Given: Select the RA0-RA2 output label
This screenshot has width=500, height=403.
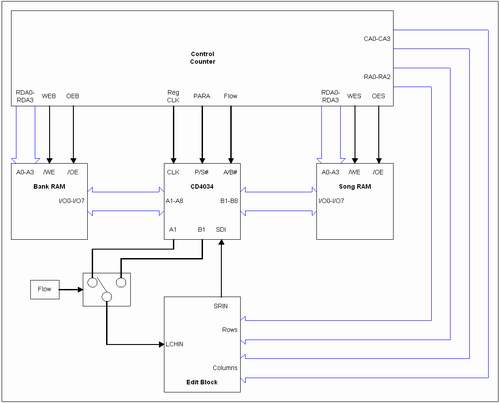Looking at the screenshot, I should (377, 77).
